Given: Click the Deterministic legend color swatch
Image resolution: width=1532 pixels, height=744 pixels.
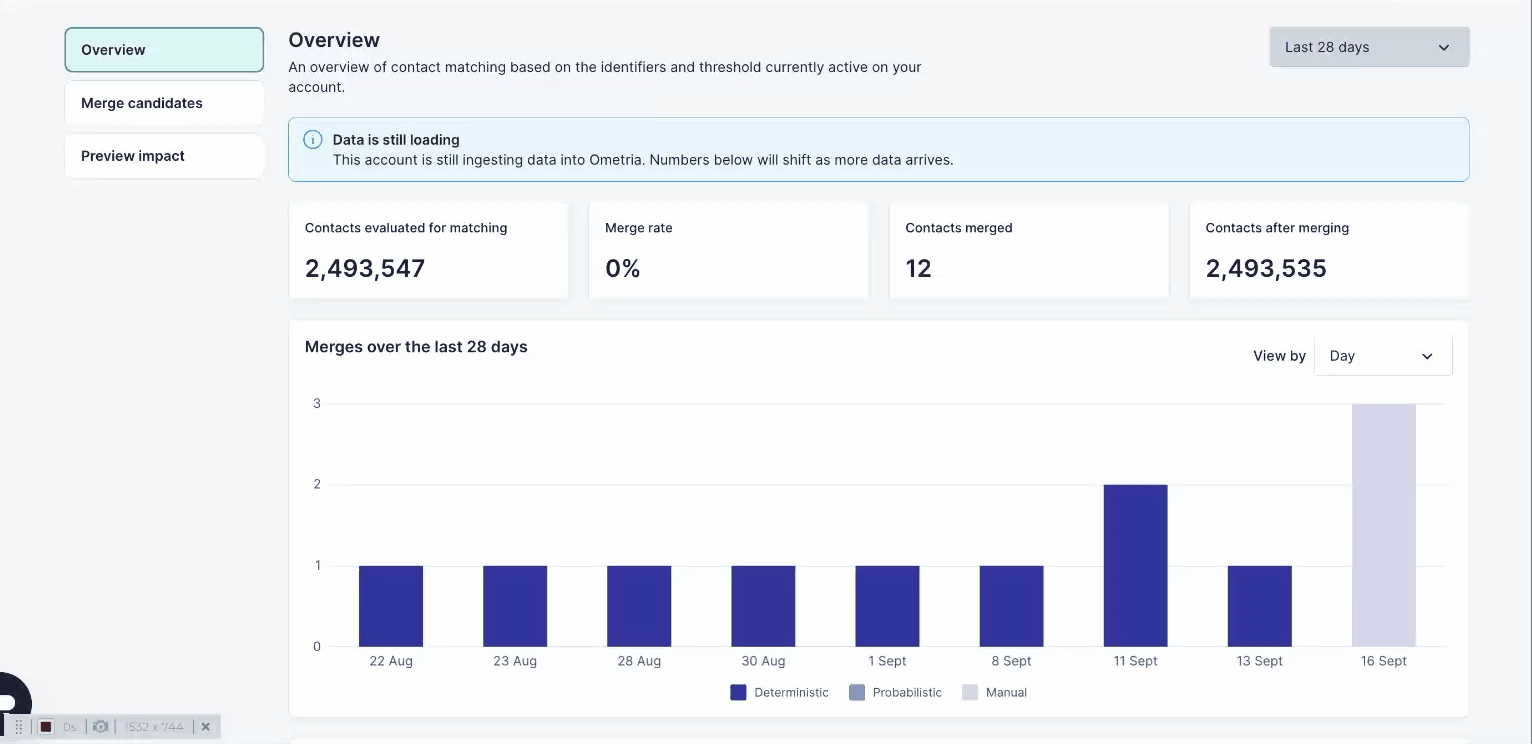Looking at the screenshot, I should coord(738,692).
